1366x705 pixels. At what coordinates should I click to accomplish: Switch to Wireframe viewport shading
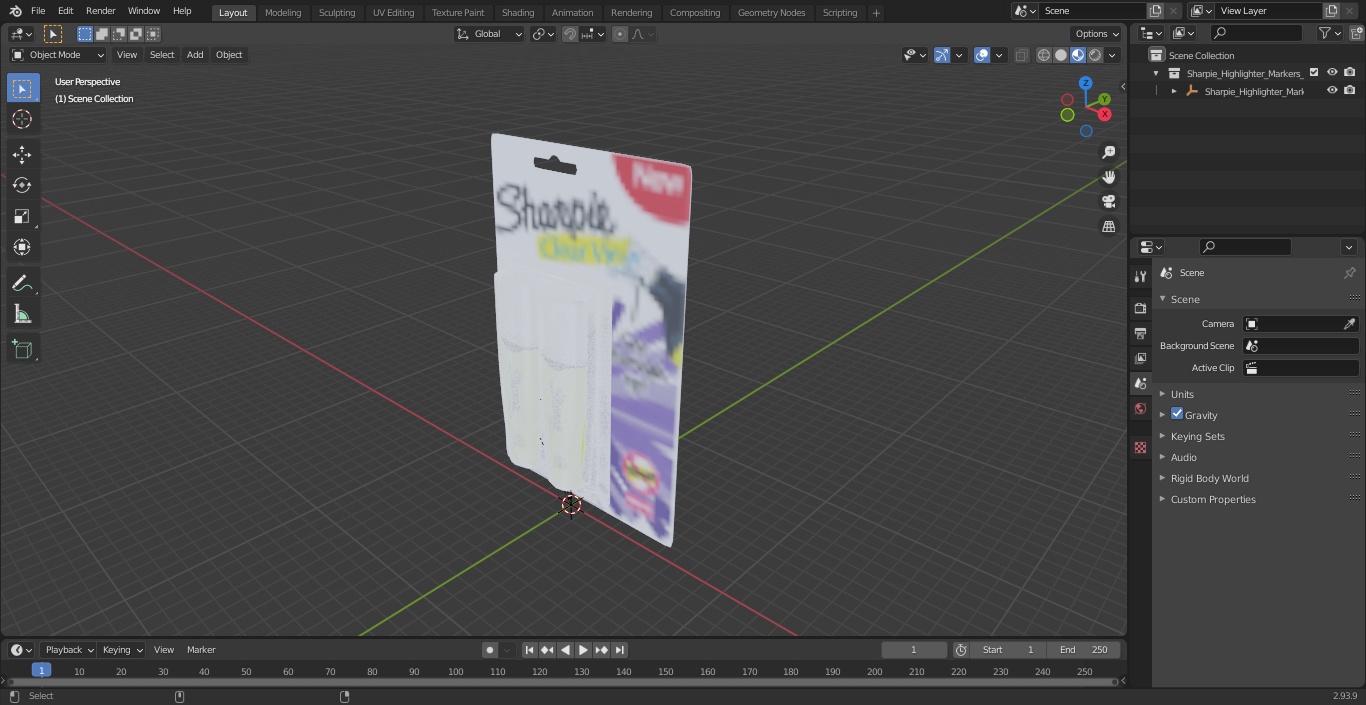click(x=1043, y=55)
